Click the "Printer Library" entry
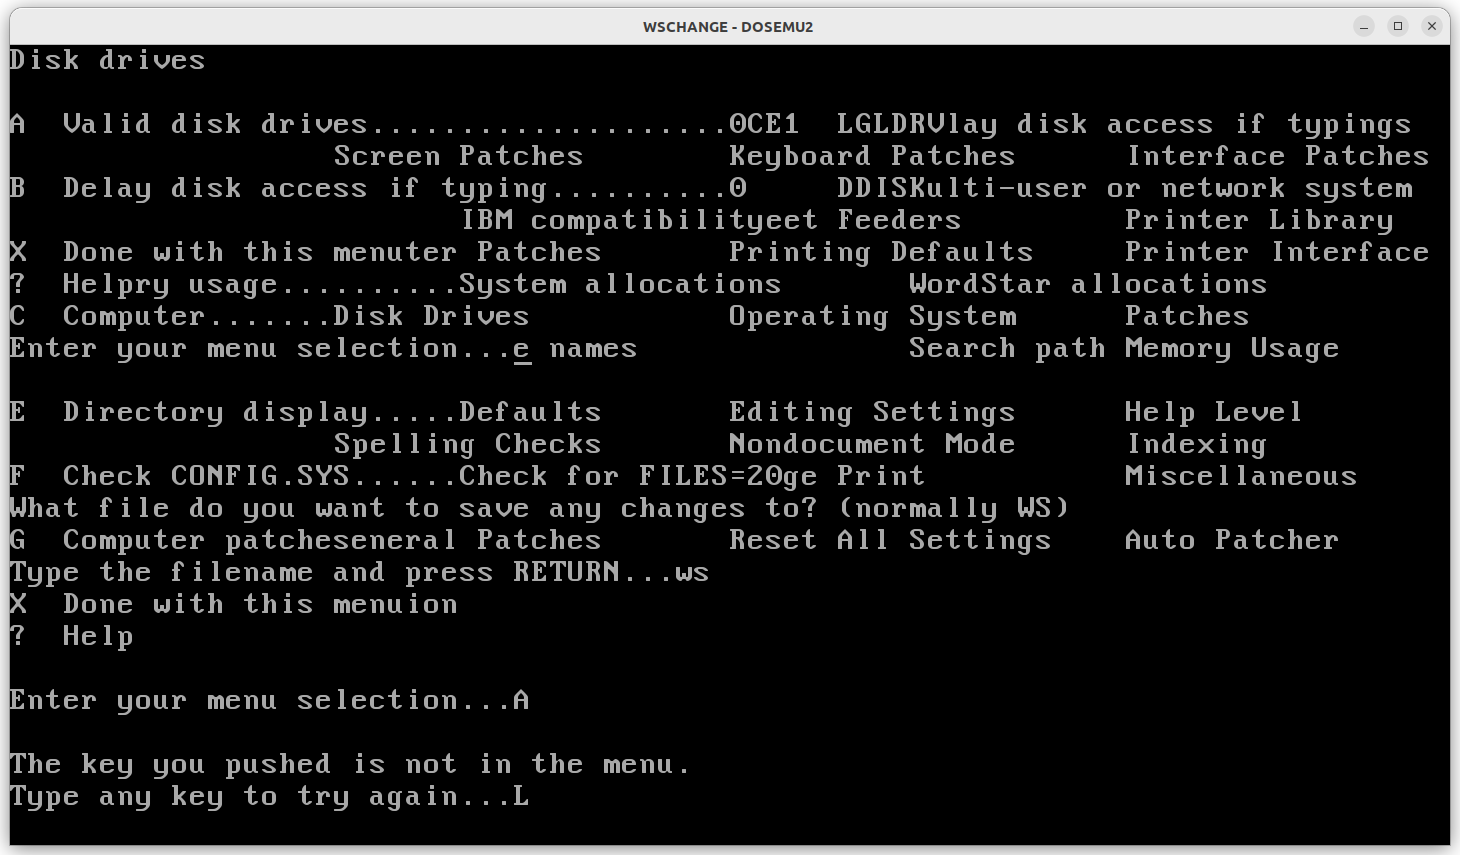Viewport: 1460px width, 855px height. point(1258,219)
